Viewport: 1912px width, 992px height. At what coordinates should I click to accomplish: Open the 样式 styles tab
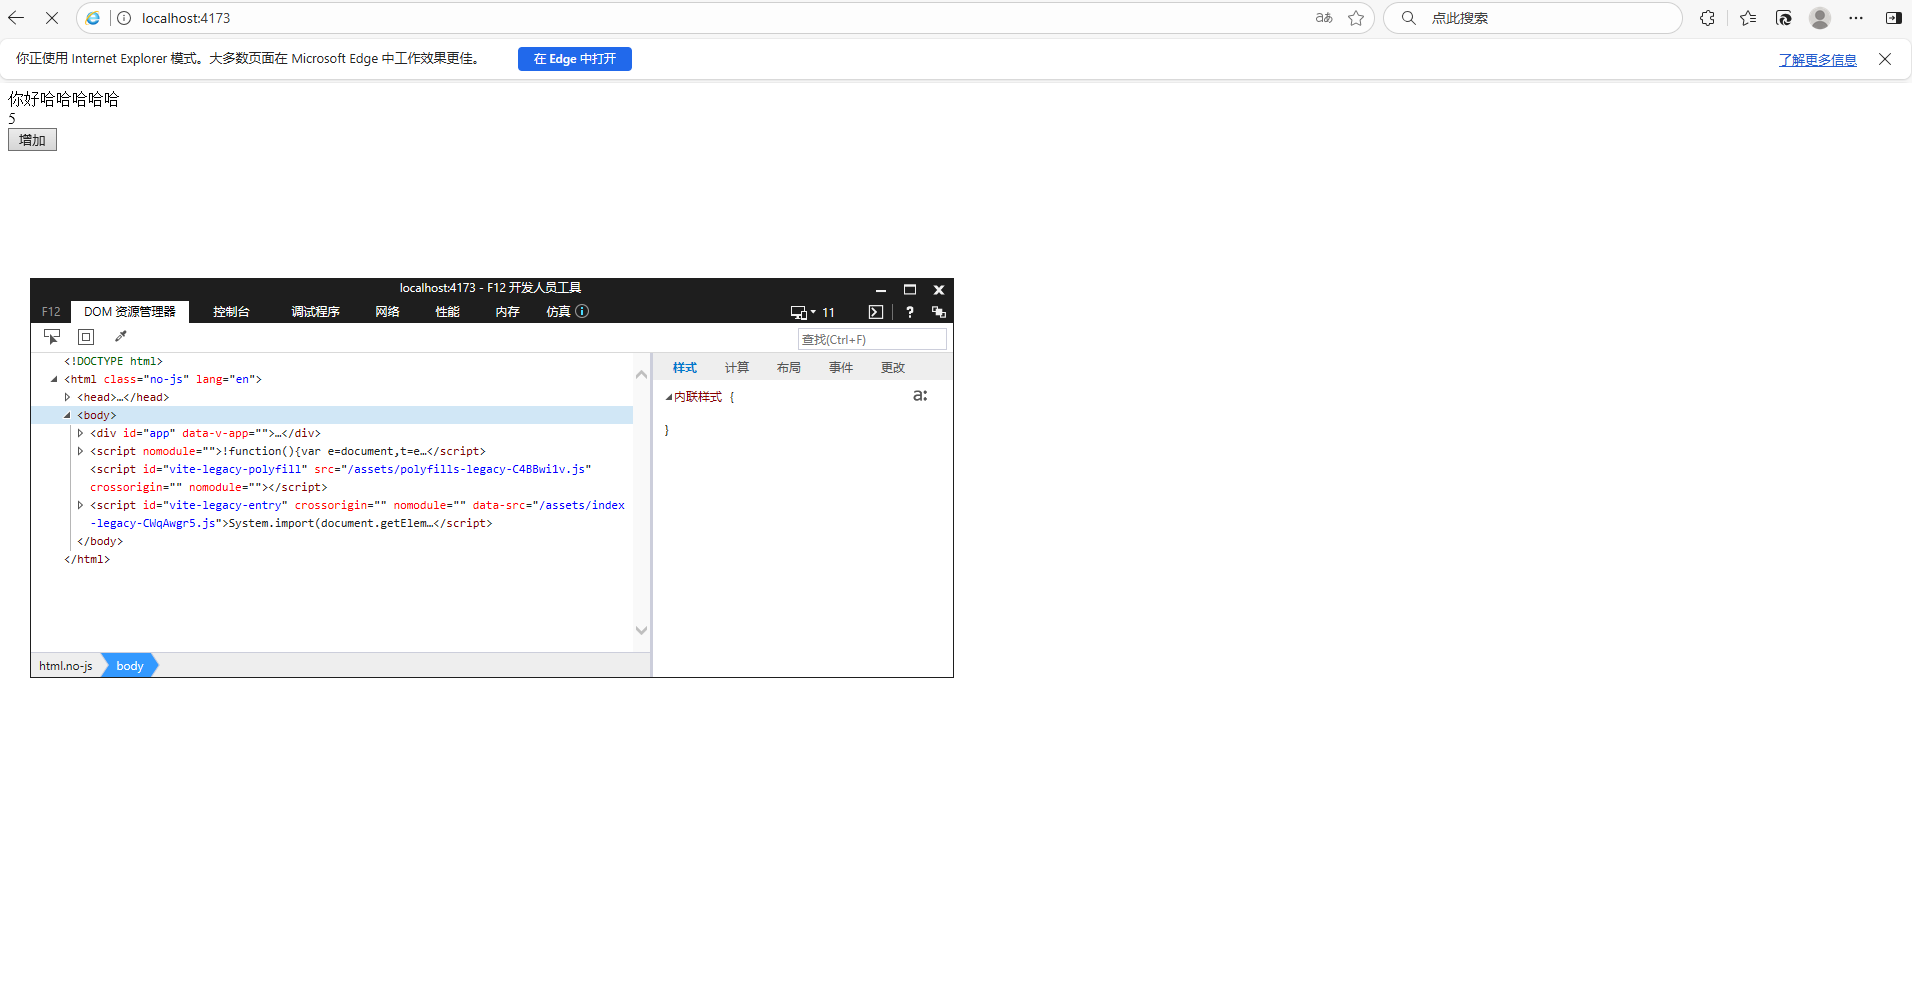[685, 368]
